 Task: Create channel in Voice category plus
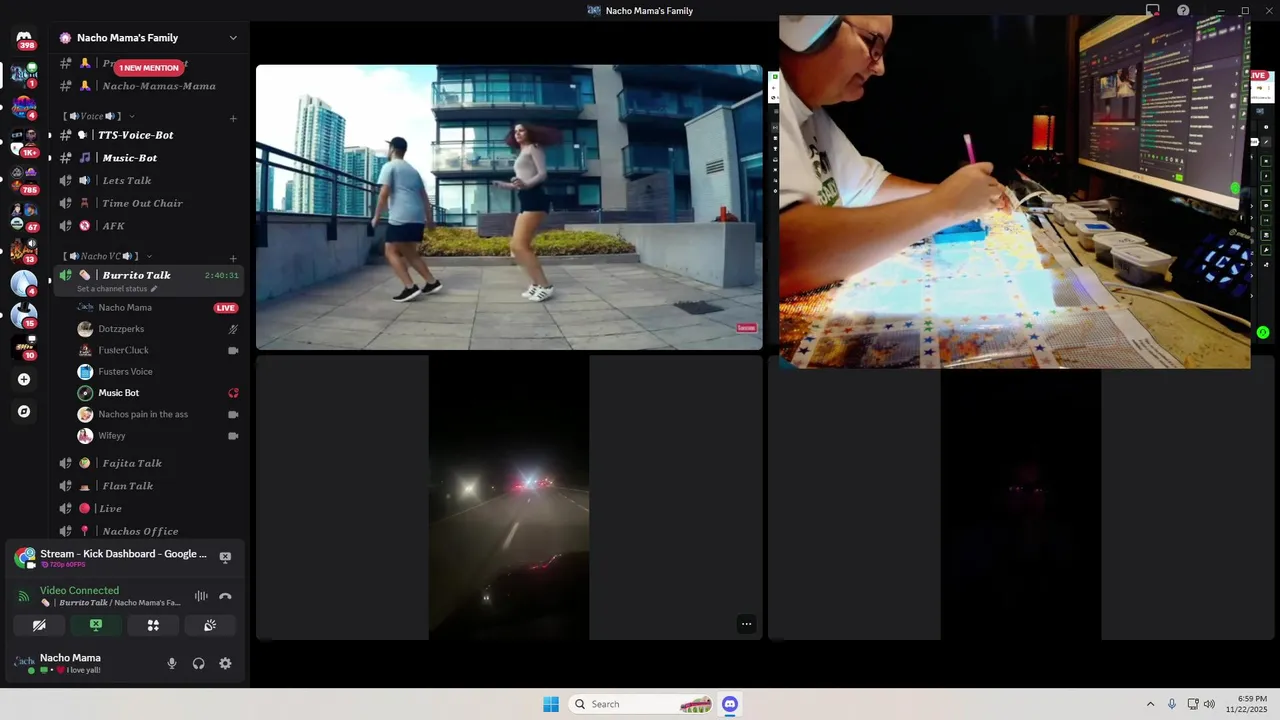pos(233,118)
